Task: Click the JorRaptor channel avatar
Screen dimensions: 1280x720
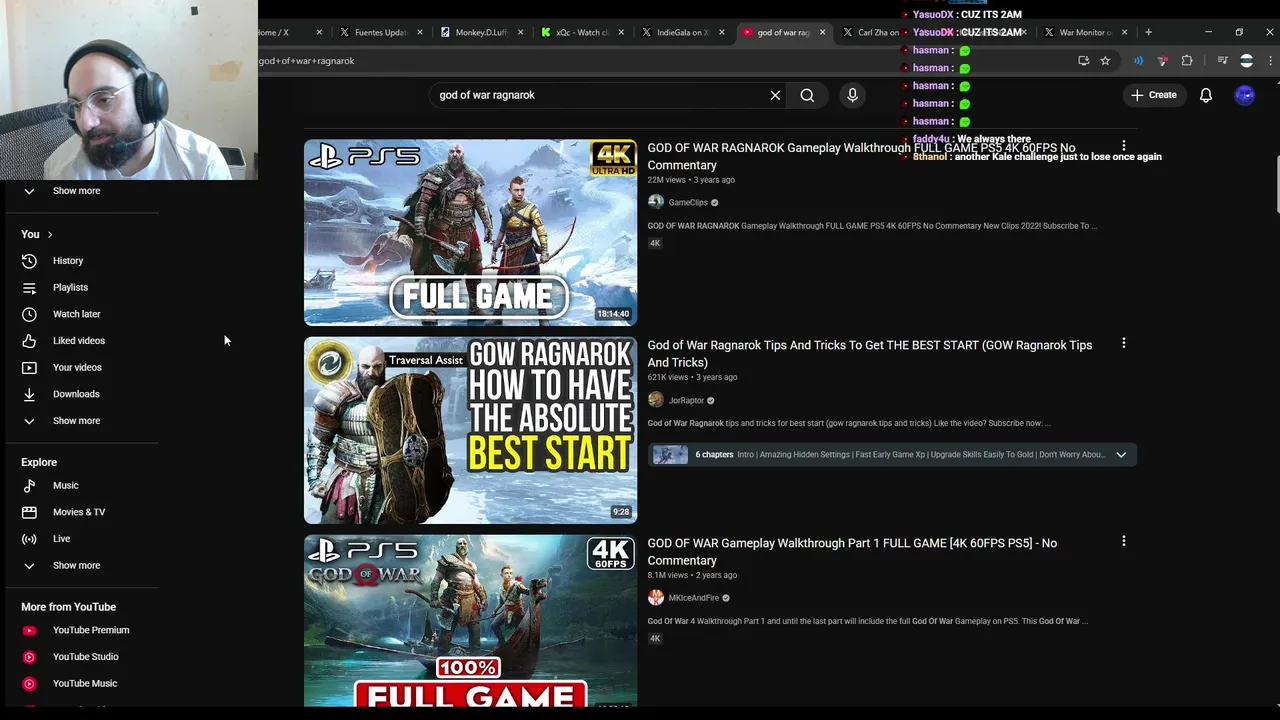Action: click(x=656, y=400)
